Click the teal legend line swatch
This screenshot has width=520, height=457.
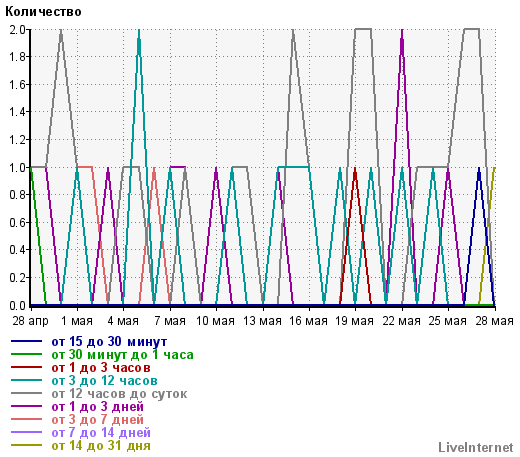(x=26, y=380)
